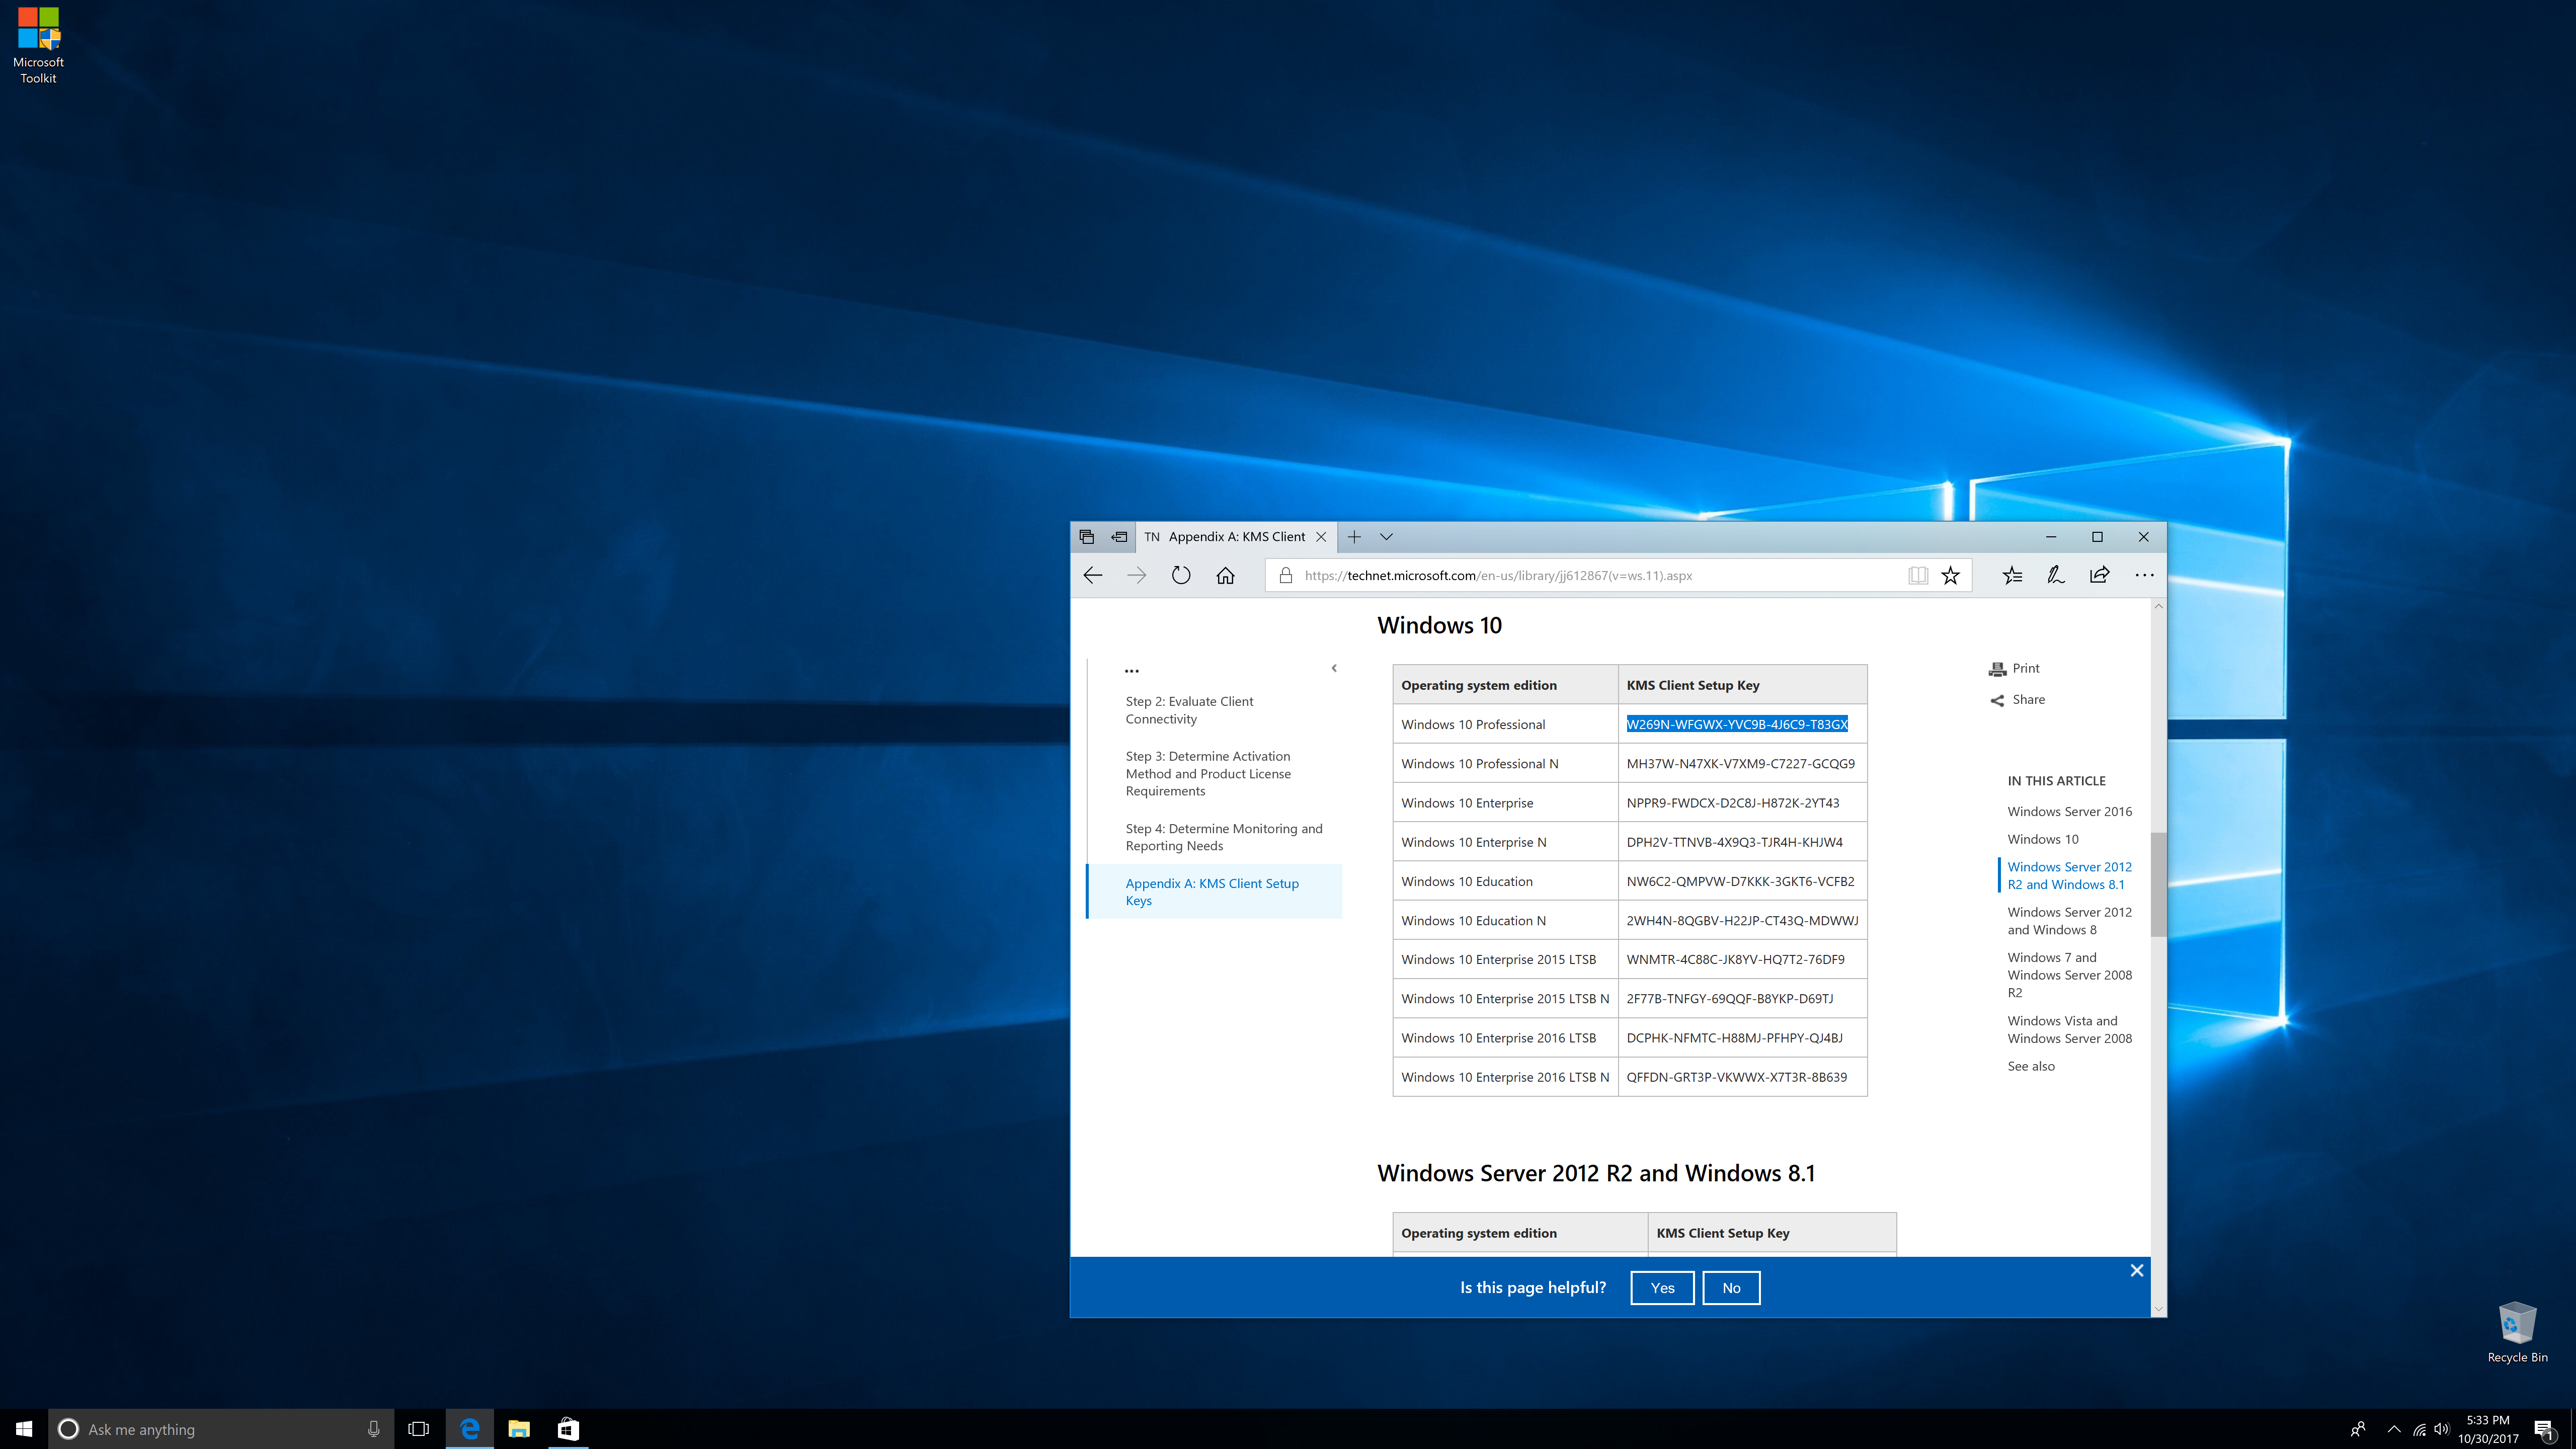Open Action Center notifications icon

(x=2545, y=1430)
